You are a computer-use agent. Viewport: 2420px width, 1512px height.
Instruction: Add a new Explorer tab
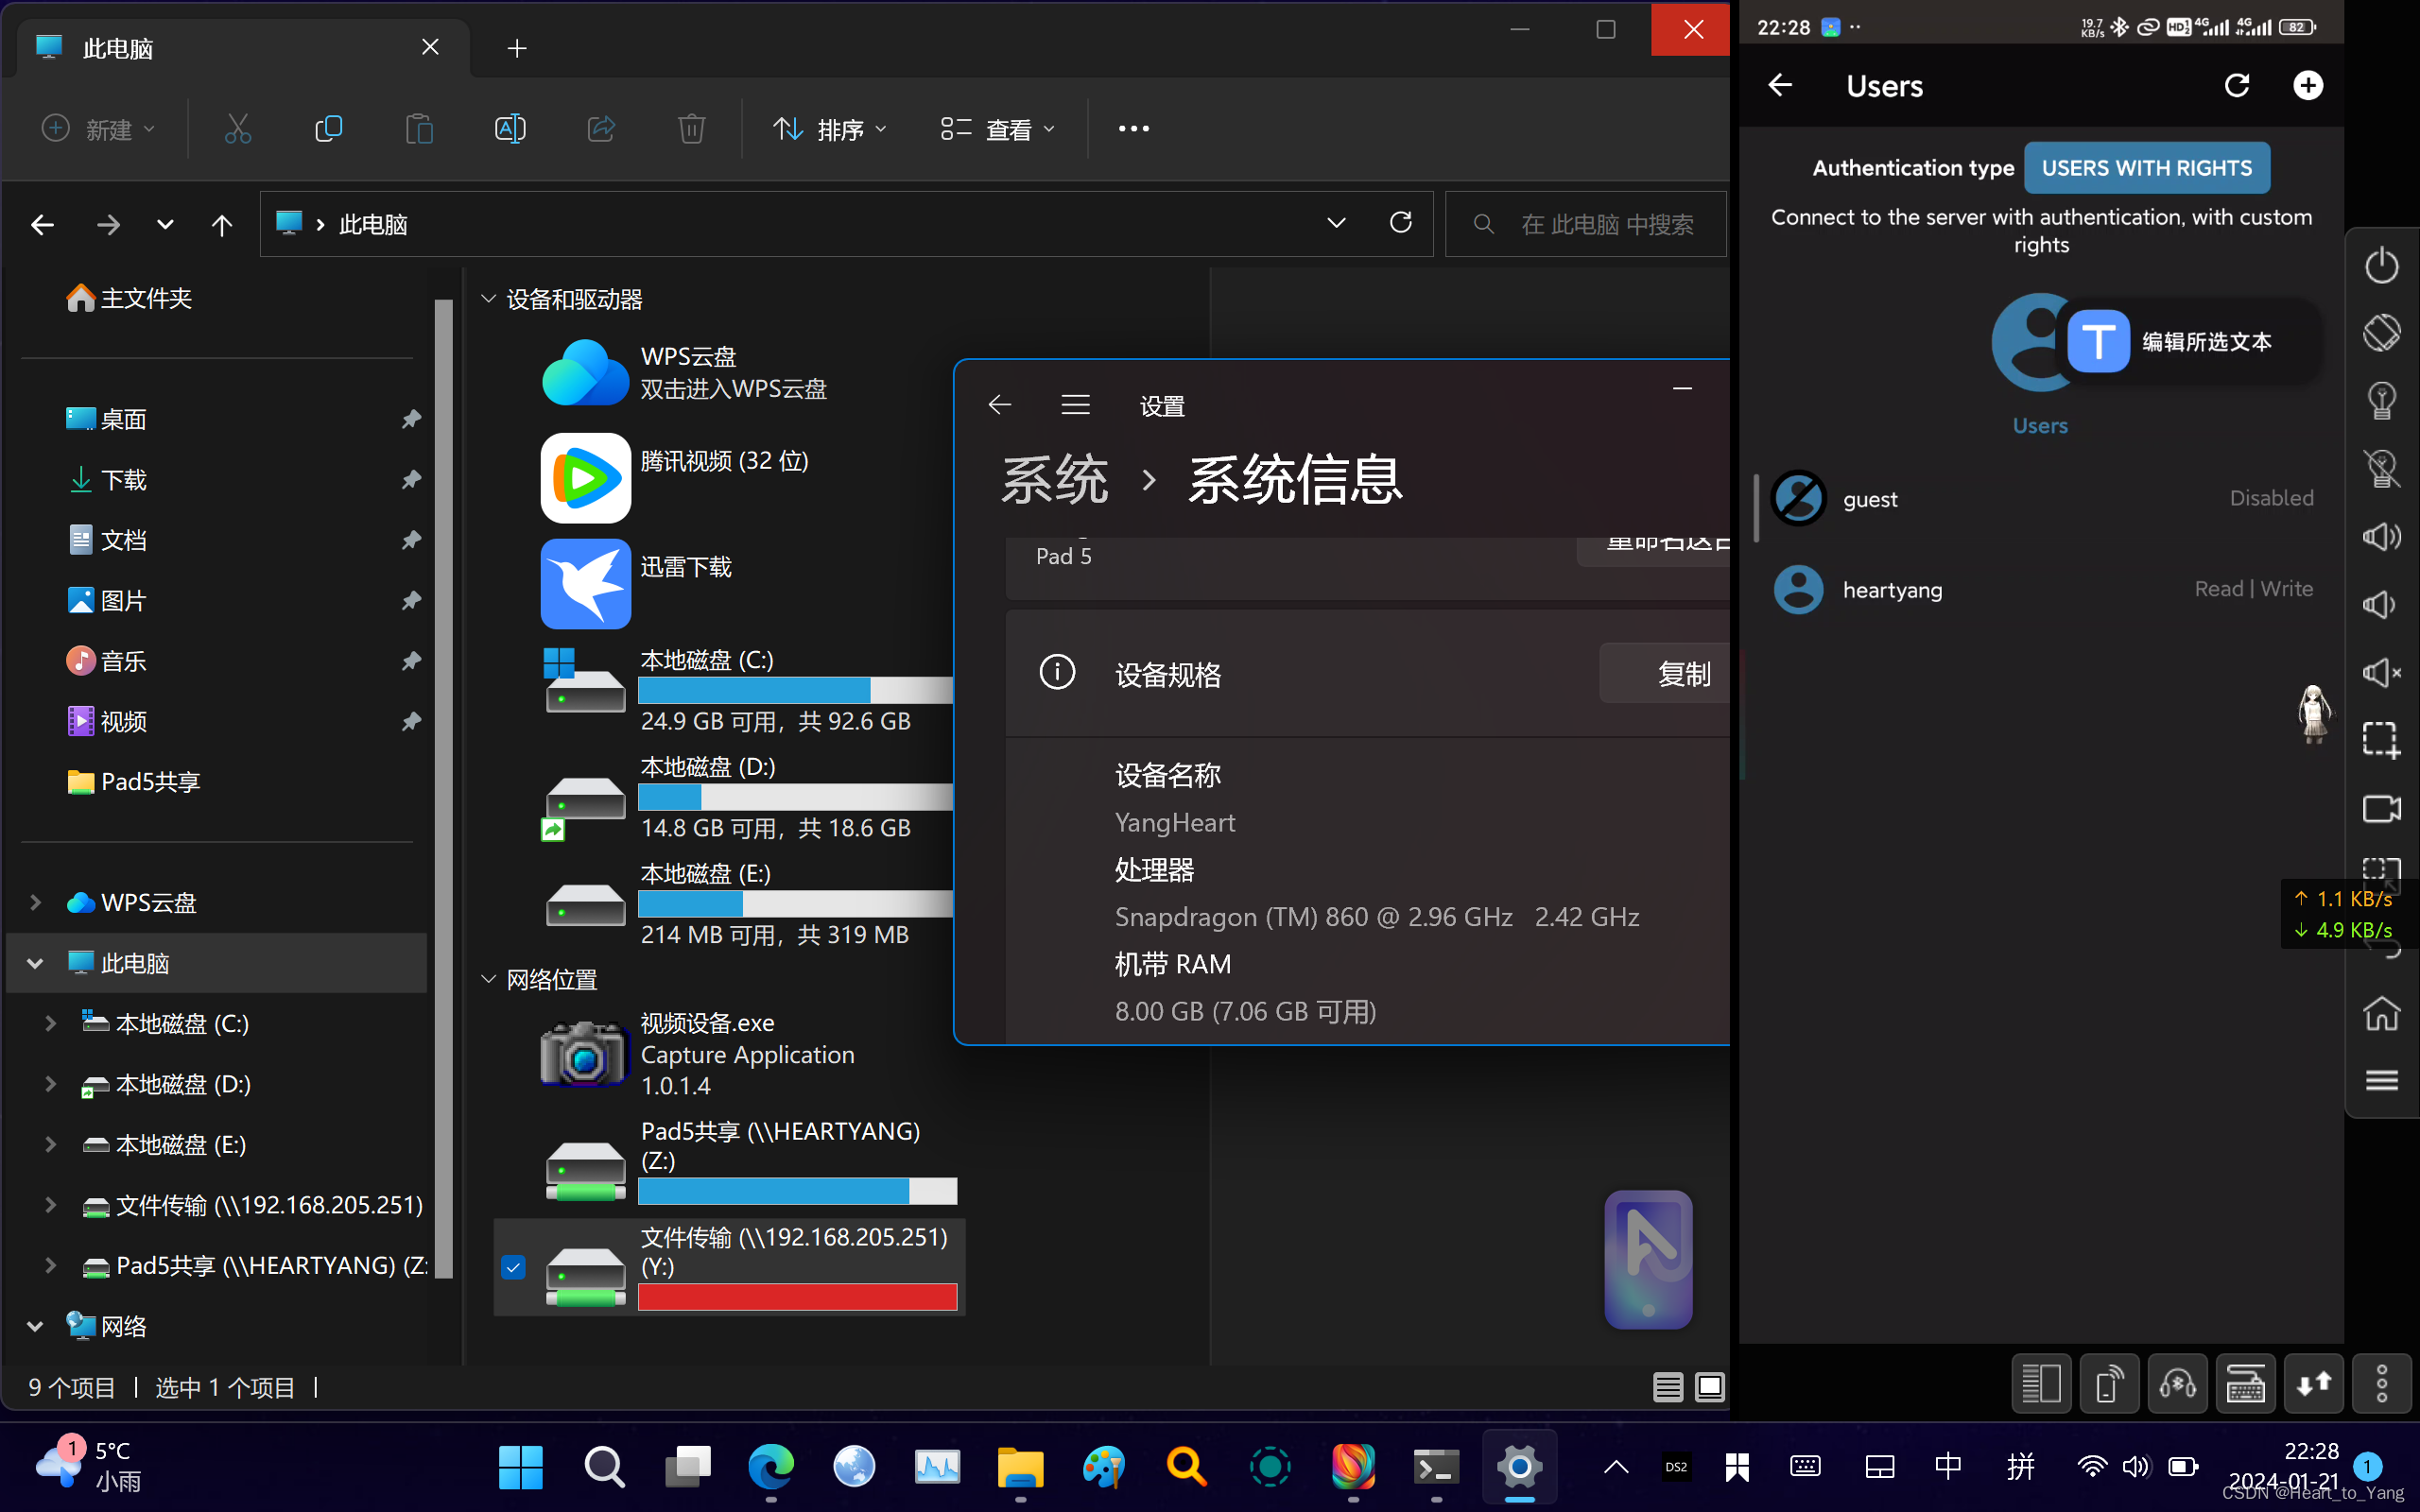[516, 48]
